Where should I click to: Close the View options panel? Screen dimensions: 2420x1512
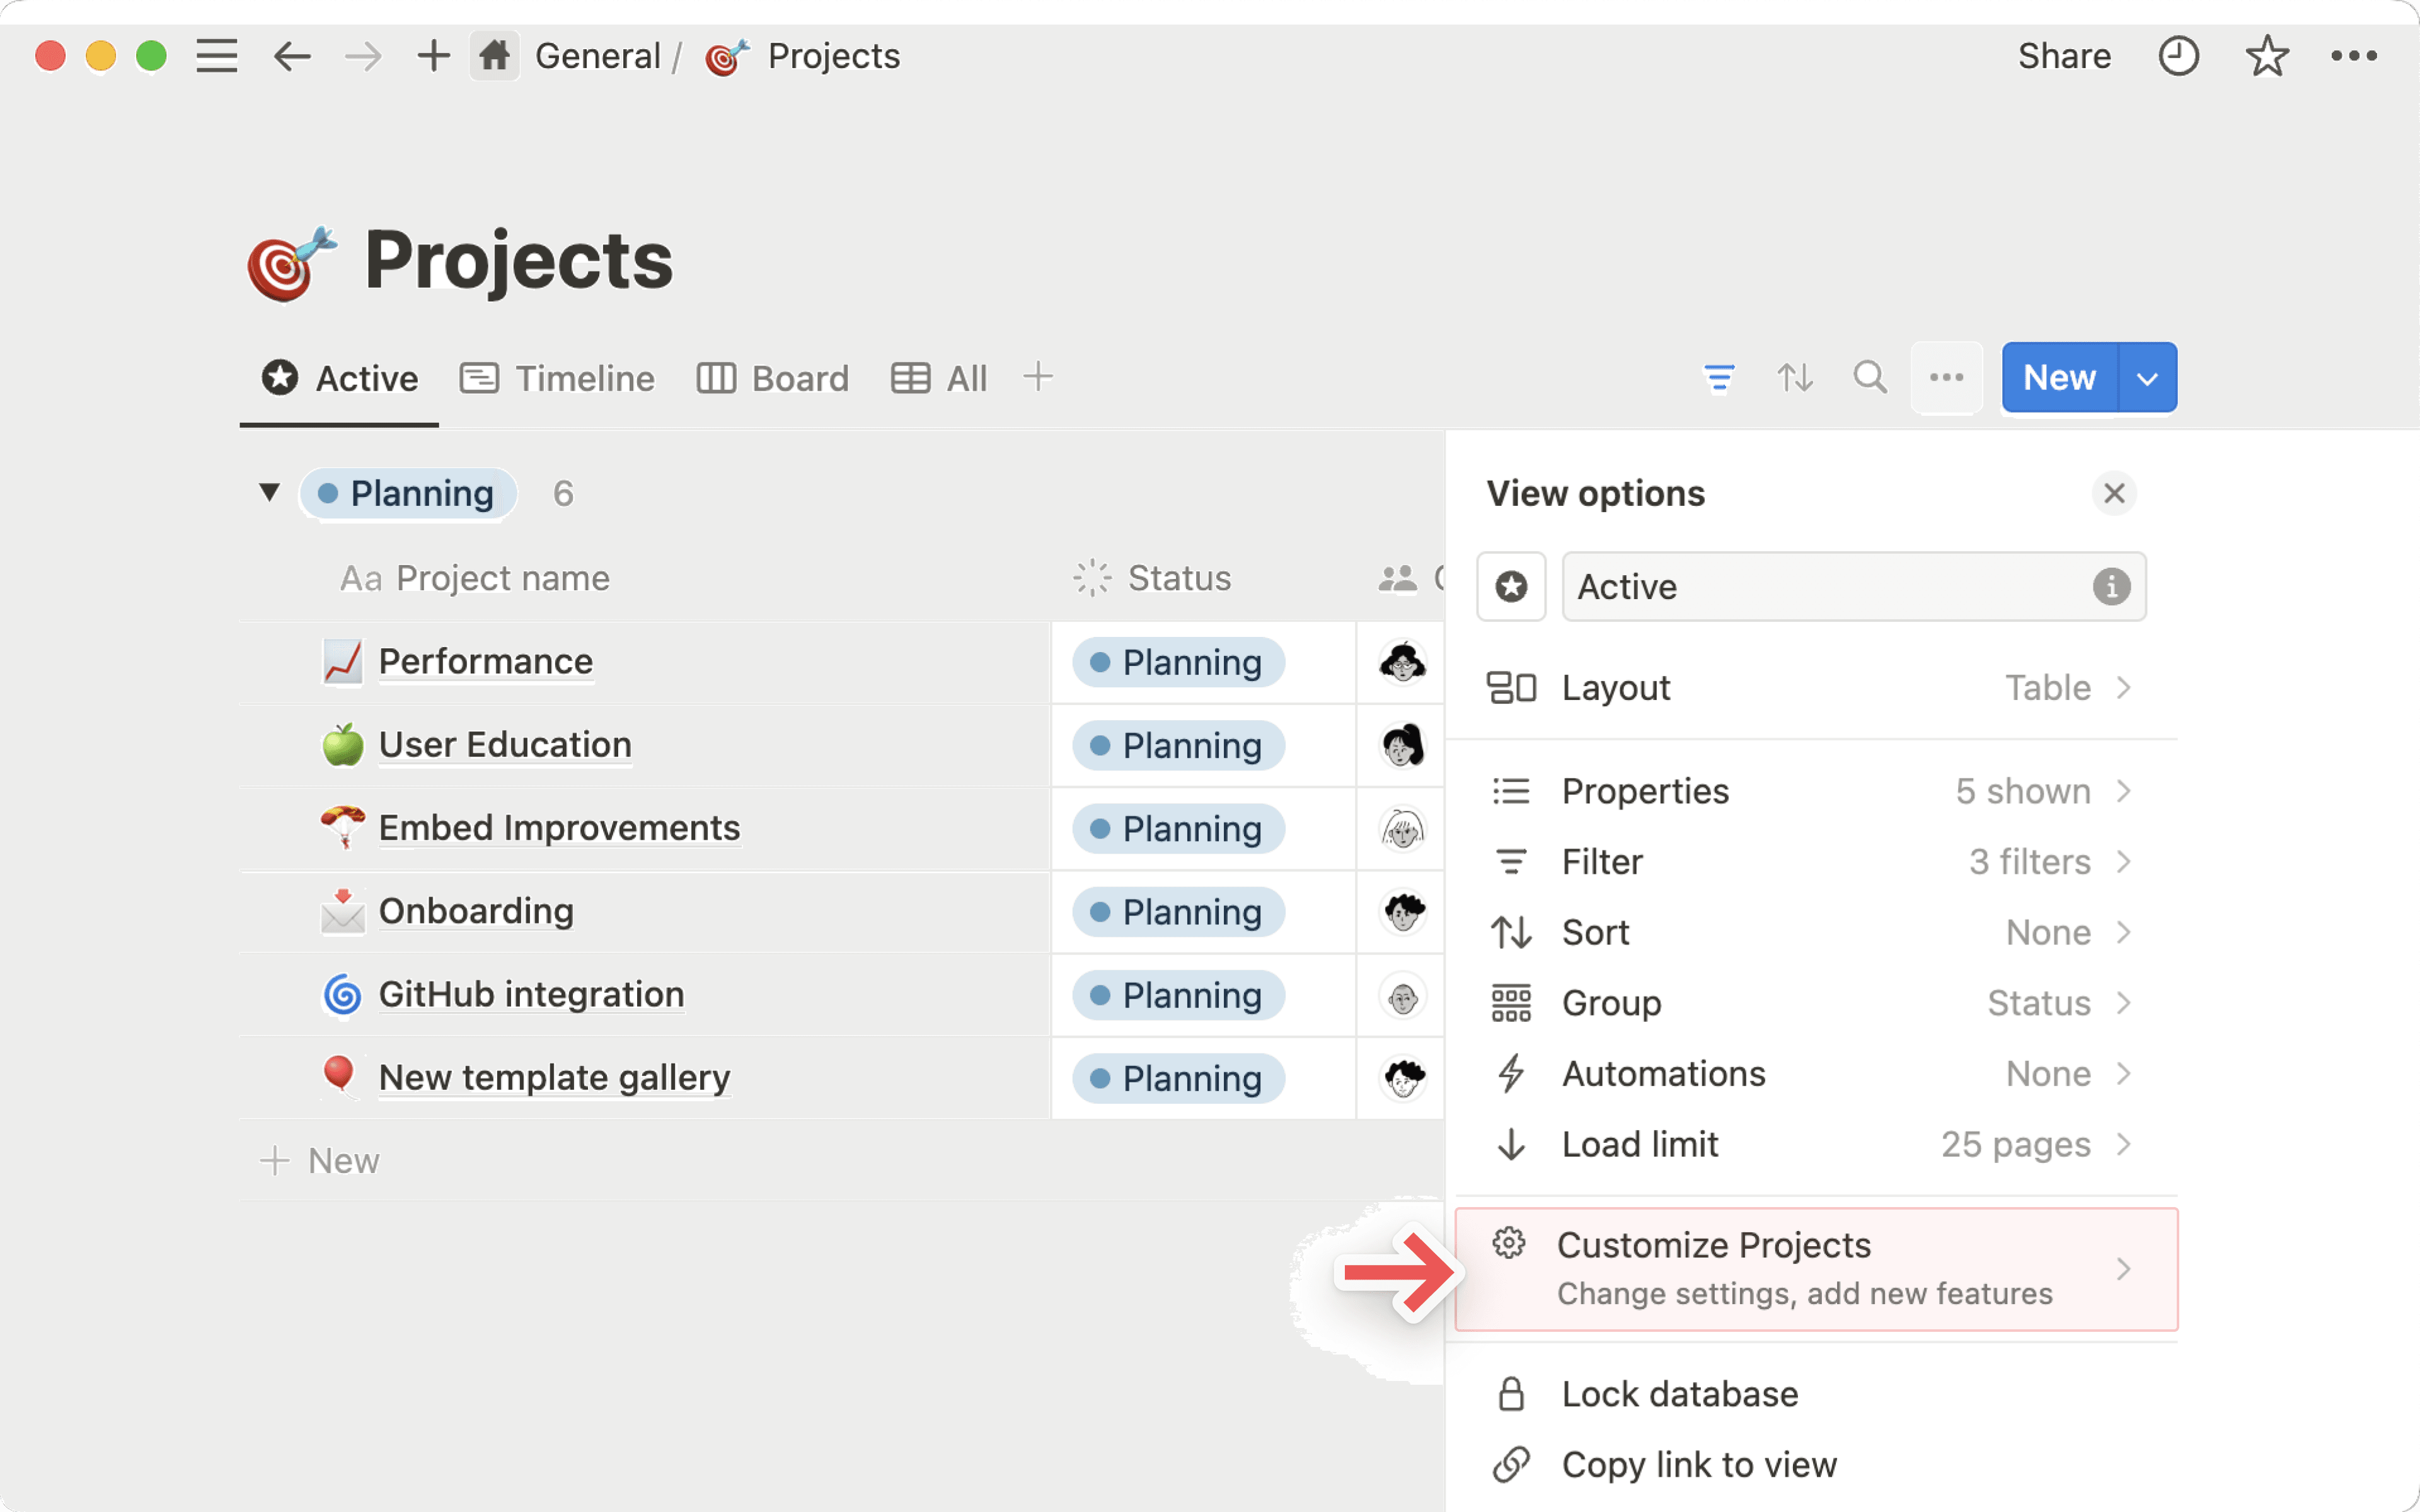click(x=2113, y=493)
